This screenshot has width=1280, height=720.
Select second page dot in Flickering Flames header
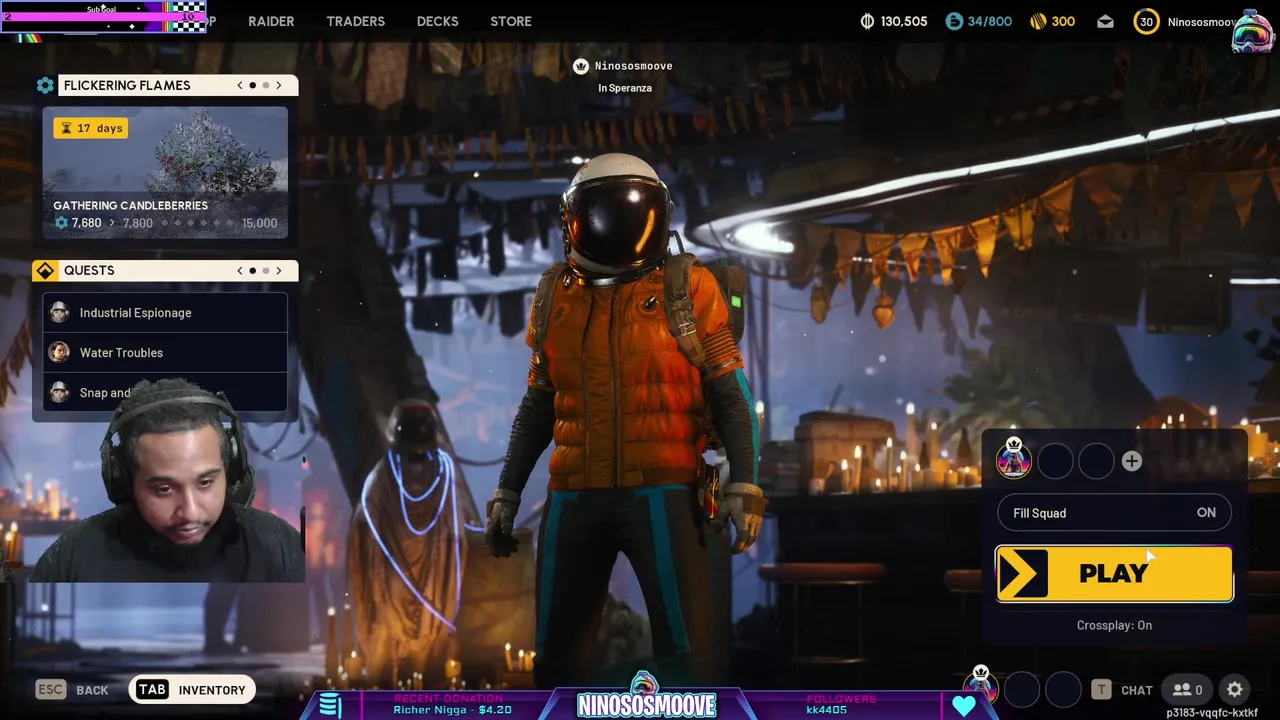pos(266,85)
